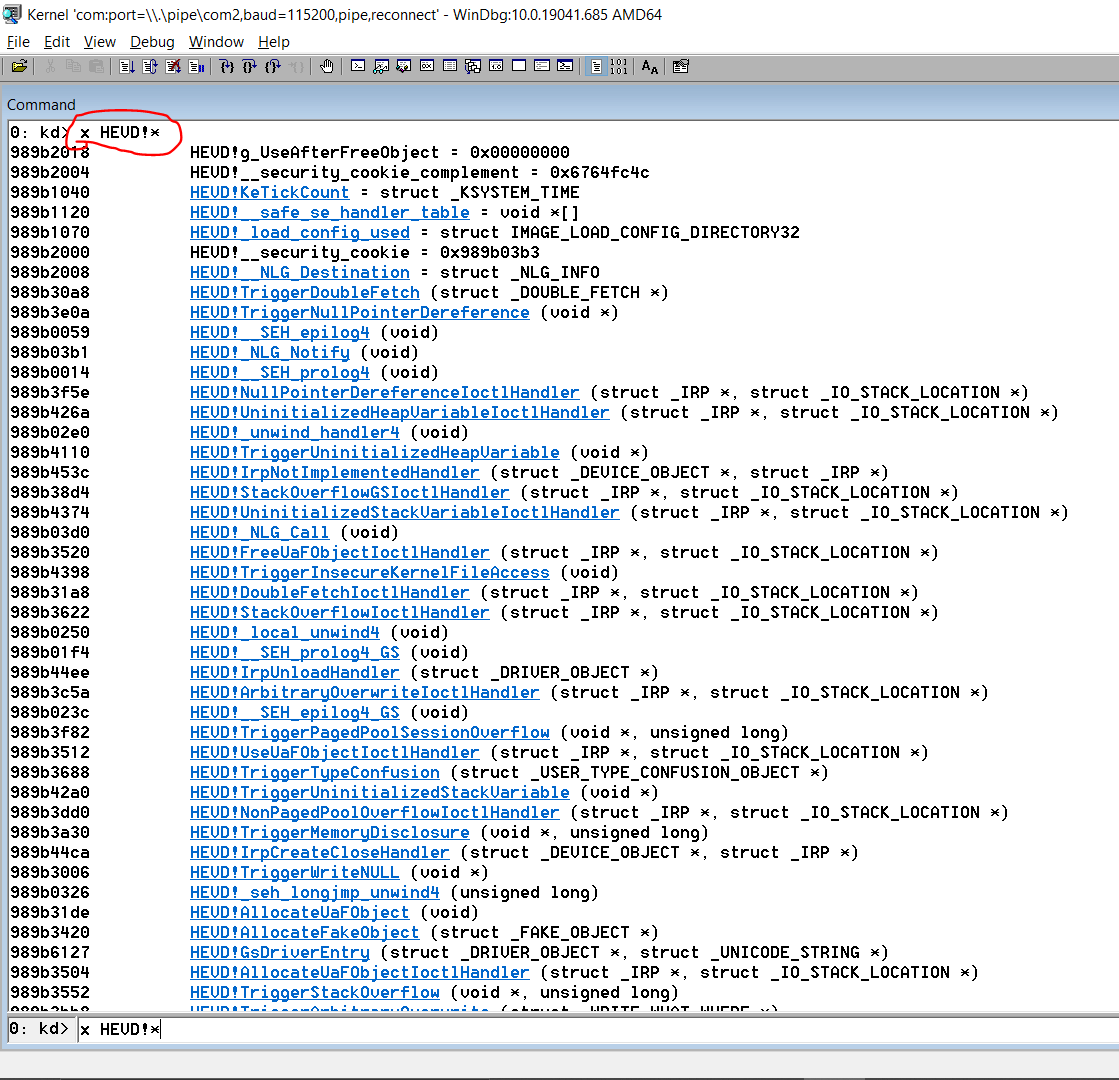Click the HEVD!TriggerMemoryDisclosure link
The image size is (1119, 1080).
[x=330, y=832]
